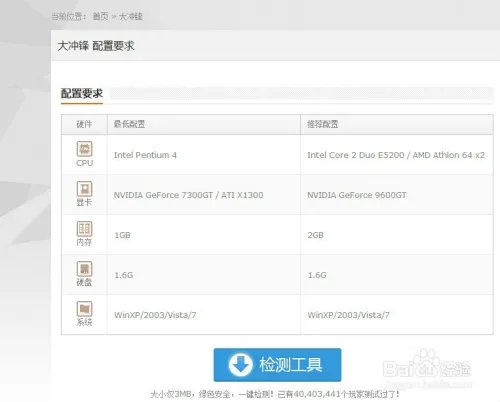Click the 硬件 column header
Viewport: 500px width, 402px height.
[x=84, y=124]
